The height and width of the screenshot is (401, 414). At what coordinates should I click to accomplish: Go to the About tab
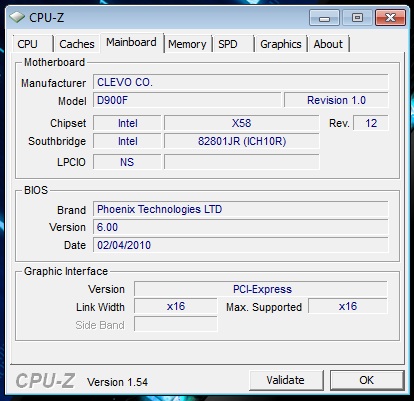[x=328, y=44]
